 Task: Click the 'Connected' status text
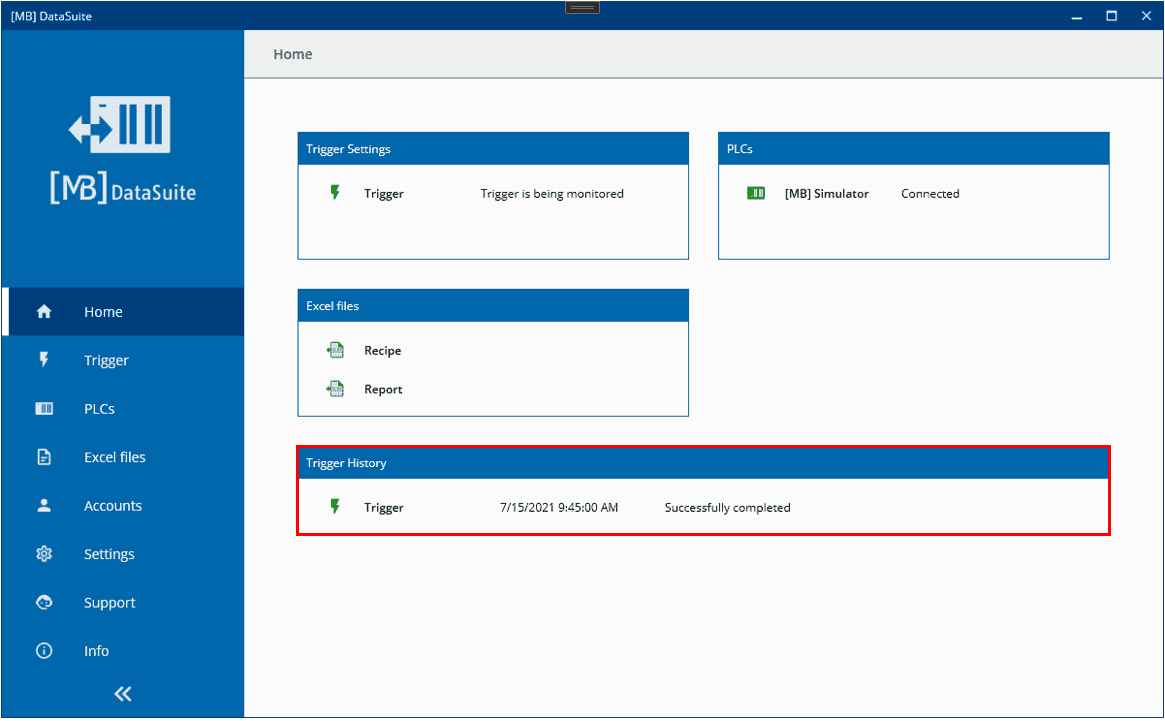(930, 193)
